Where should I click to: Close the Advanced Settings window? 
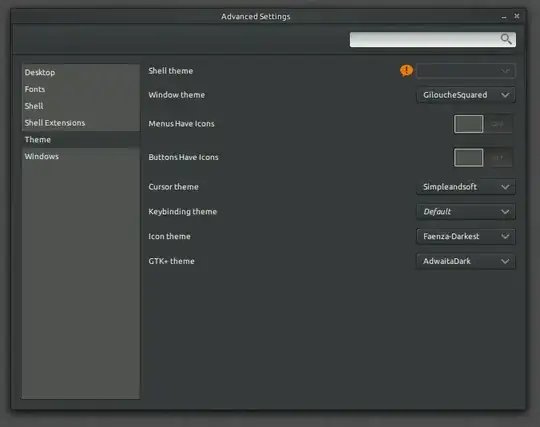[517, 16]
